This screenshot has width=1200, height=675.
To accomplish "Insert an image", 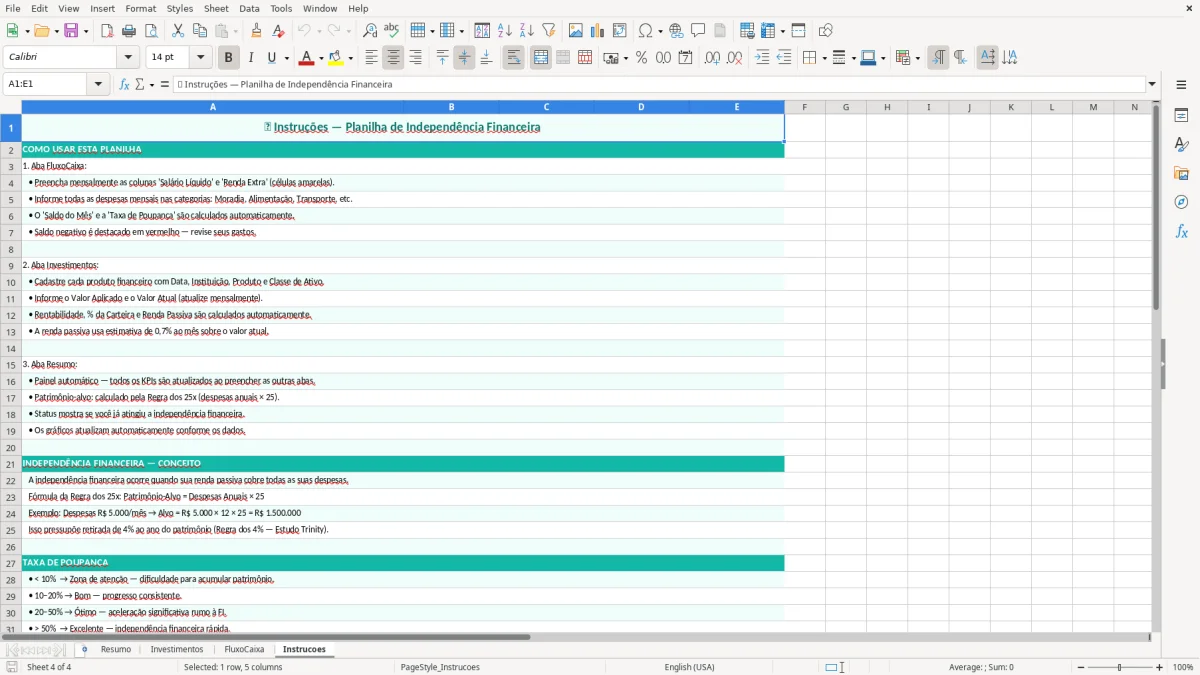I will [576, 31].
